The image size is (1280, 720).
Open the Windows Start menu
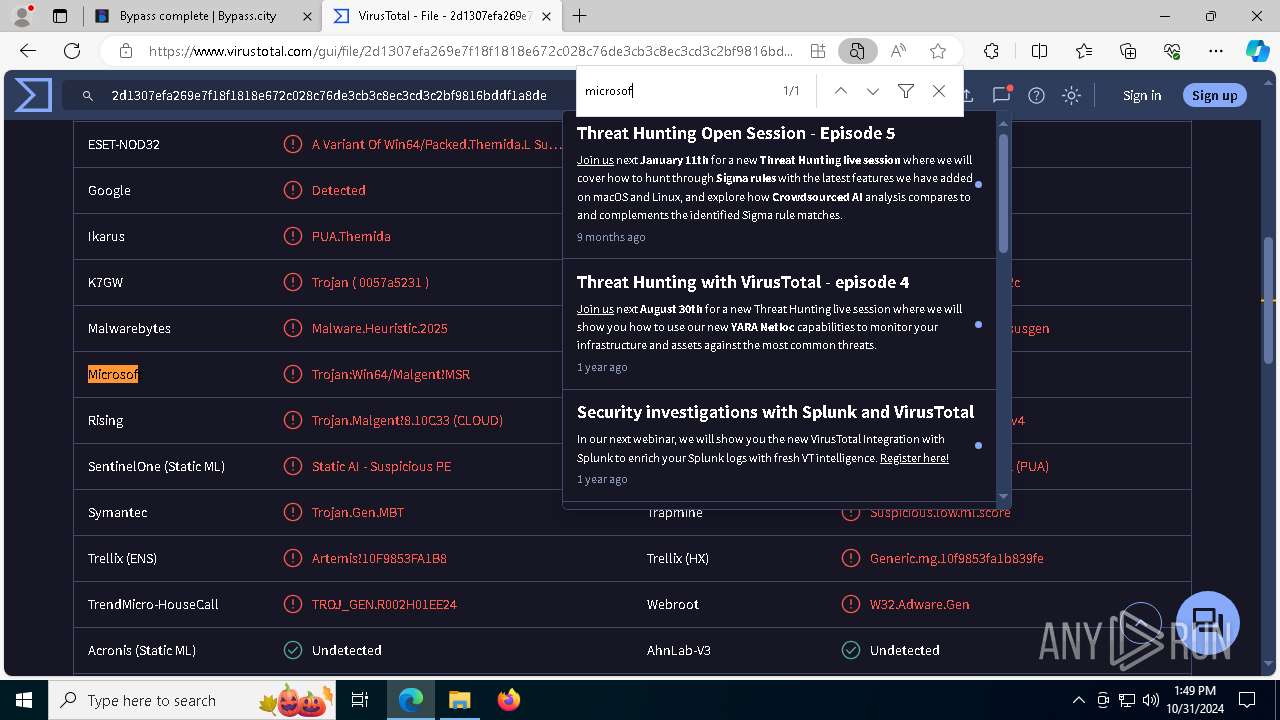tap(24, 700)
